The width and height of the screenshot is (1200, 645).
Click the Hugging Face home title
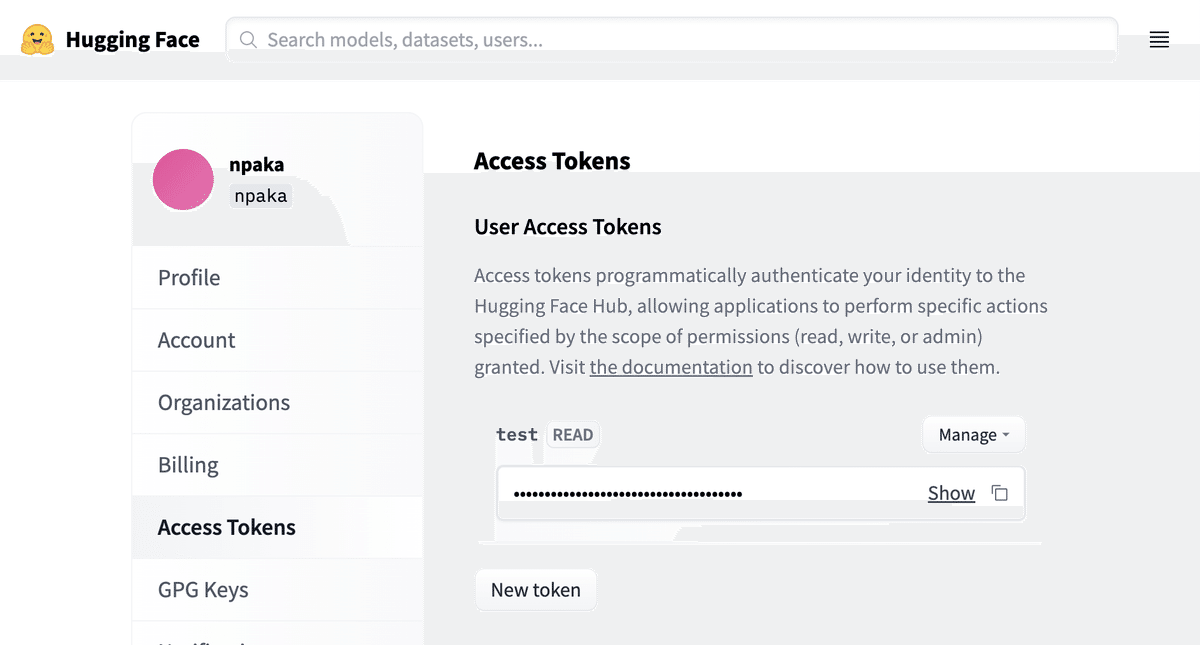pos(133,40)
